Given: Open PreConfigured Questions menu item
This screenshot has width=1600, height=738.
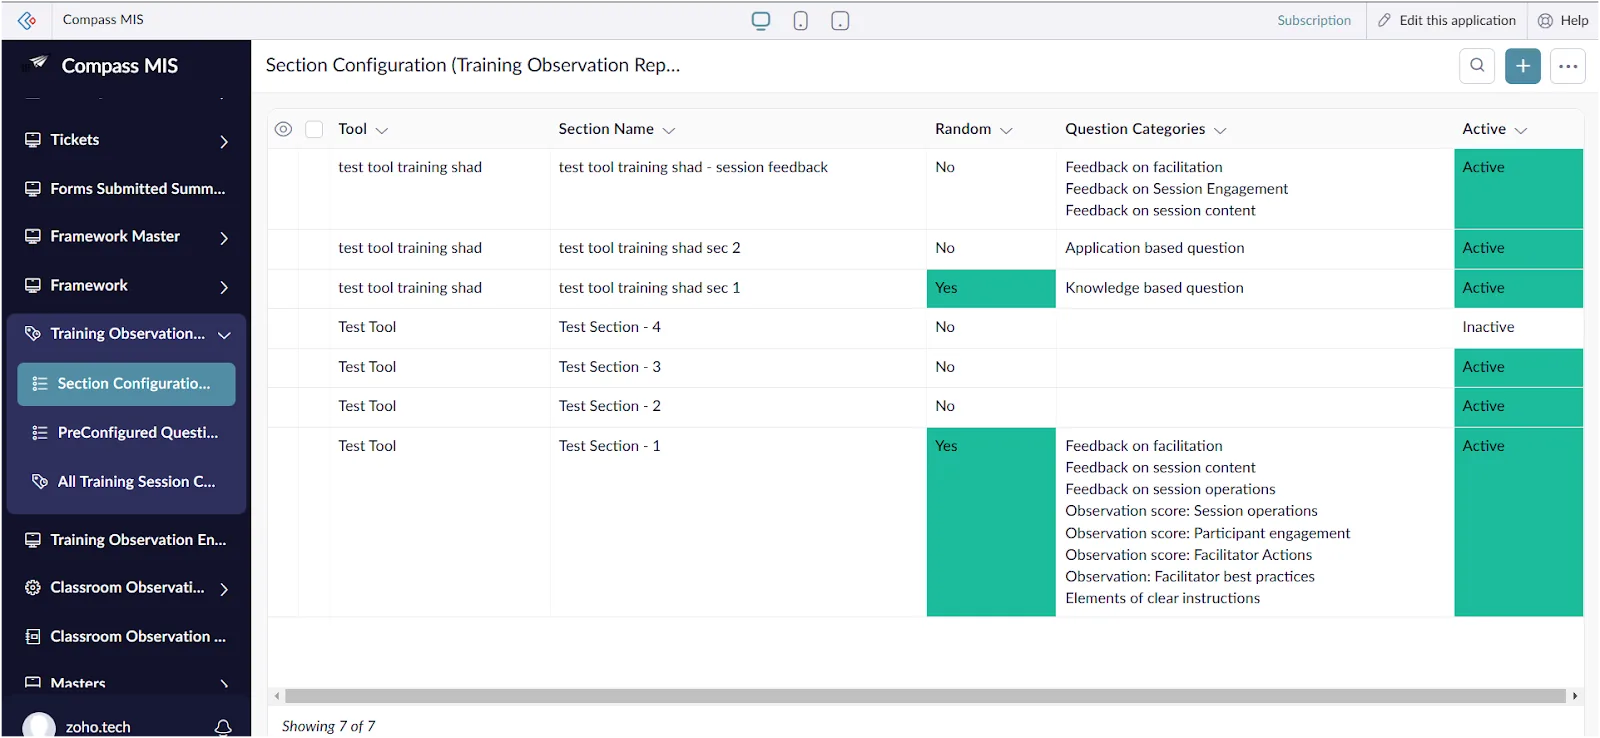Looking at the screenshot, I should point(126,433).
